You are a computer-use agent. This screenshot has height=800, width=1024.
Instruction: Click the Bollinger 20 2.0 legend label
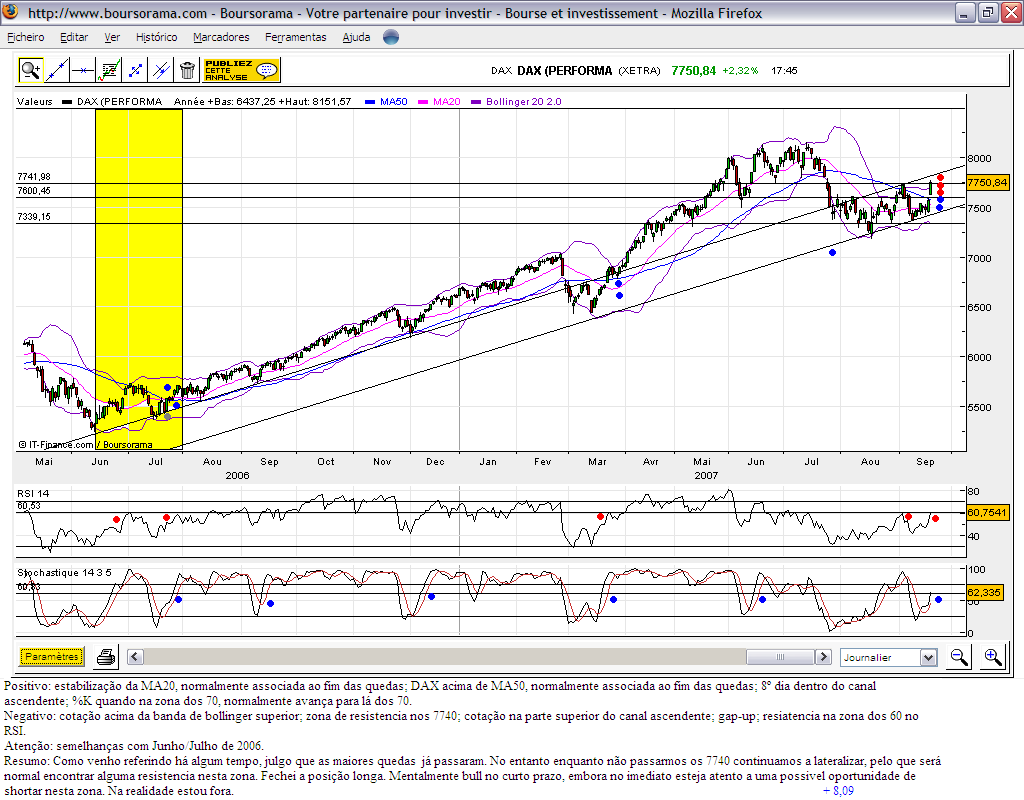tap(524, 101)
